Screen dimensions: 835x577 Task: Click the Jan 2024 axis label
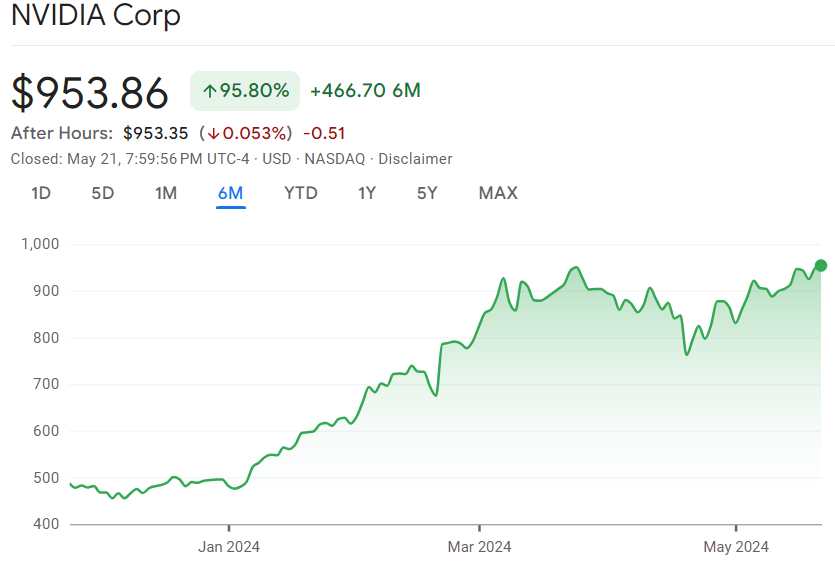pos(229,547)
